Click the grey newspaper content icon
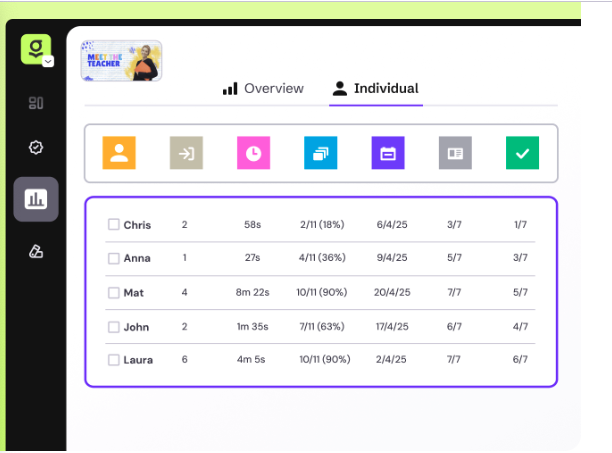 click(455, 153)
